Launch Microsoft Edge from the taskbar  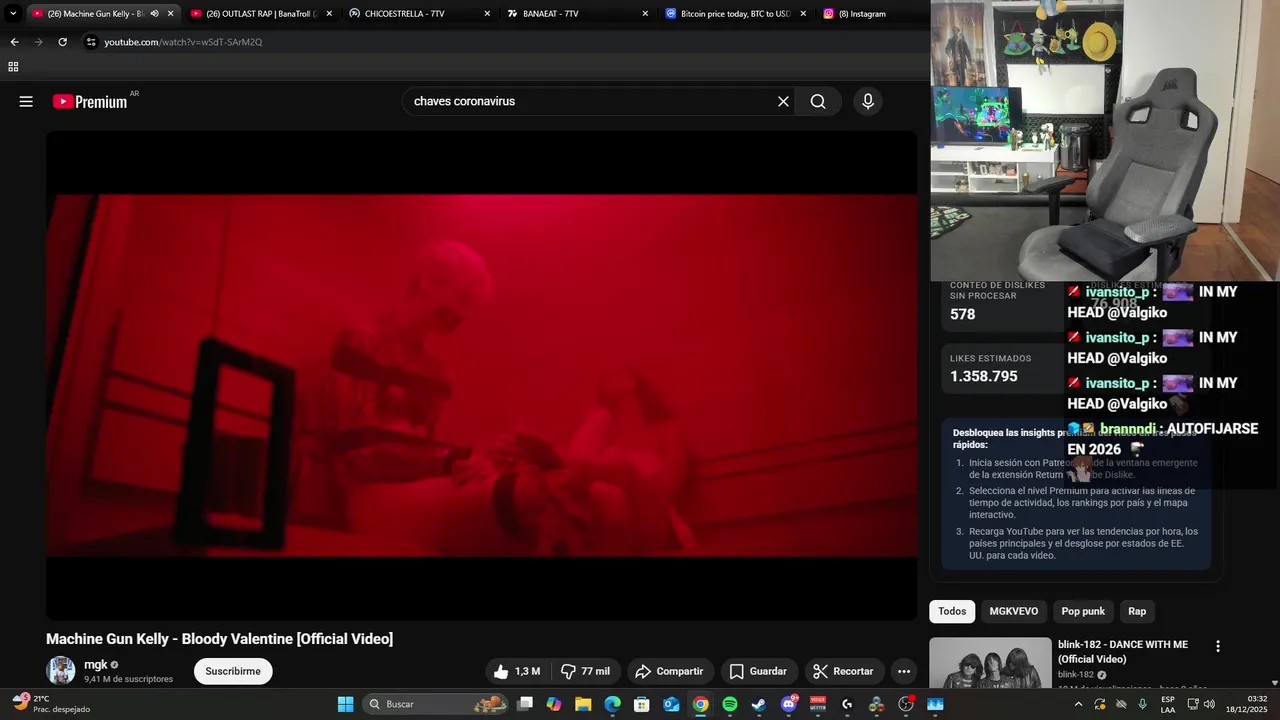[612, 704]
